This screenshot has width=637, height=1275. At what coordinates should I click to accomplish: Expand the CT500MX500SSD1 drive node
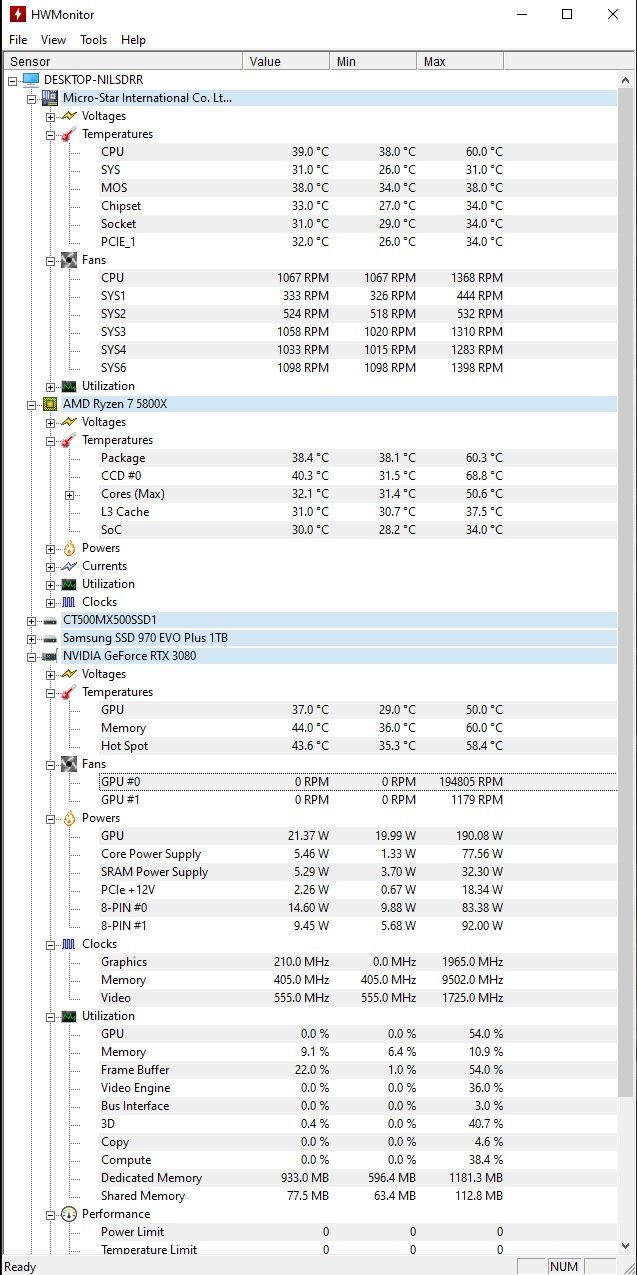(31, 620)
